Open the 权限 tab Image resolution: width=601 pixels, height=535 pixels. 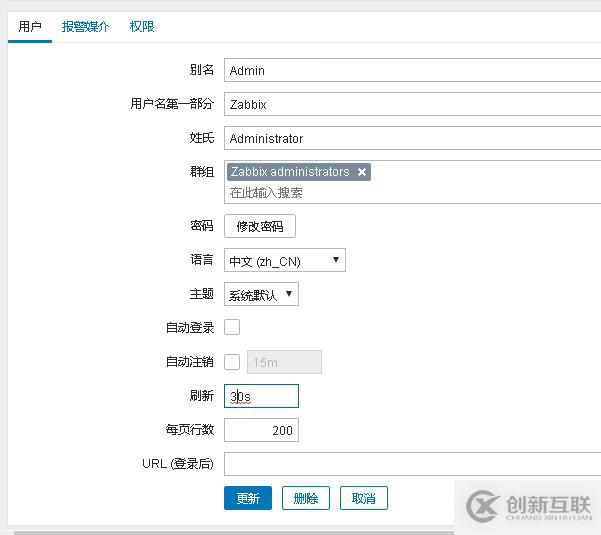[142, 27]
